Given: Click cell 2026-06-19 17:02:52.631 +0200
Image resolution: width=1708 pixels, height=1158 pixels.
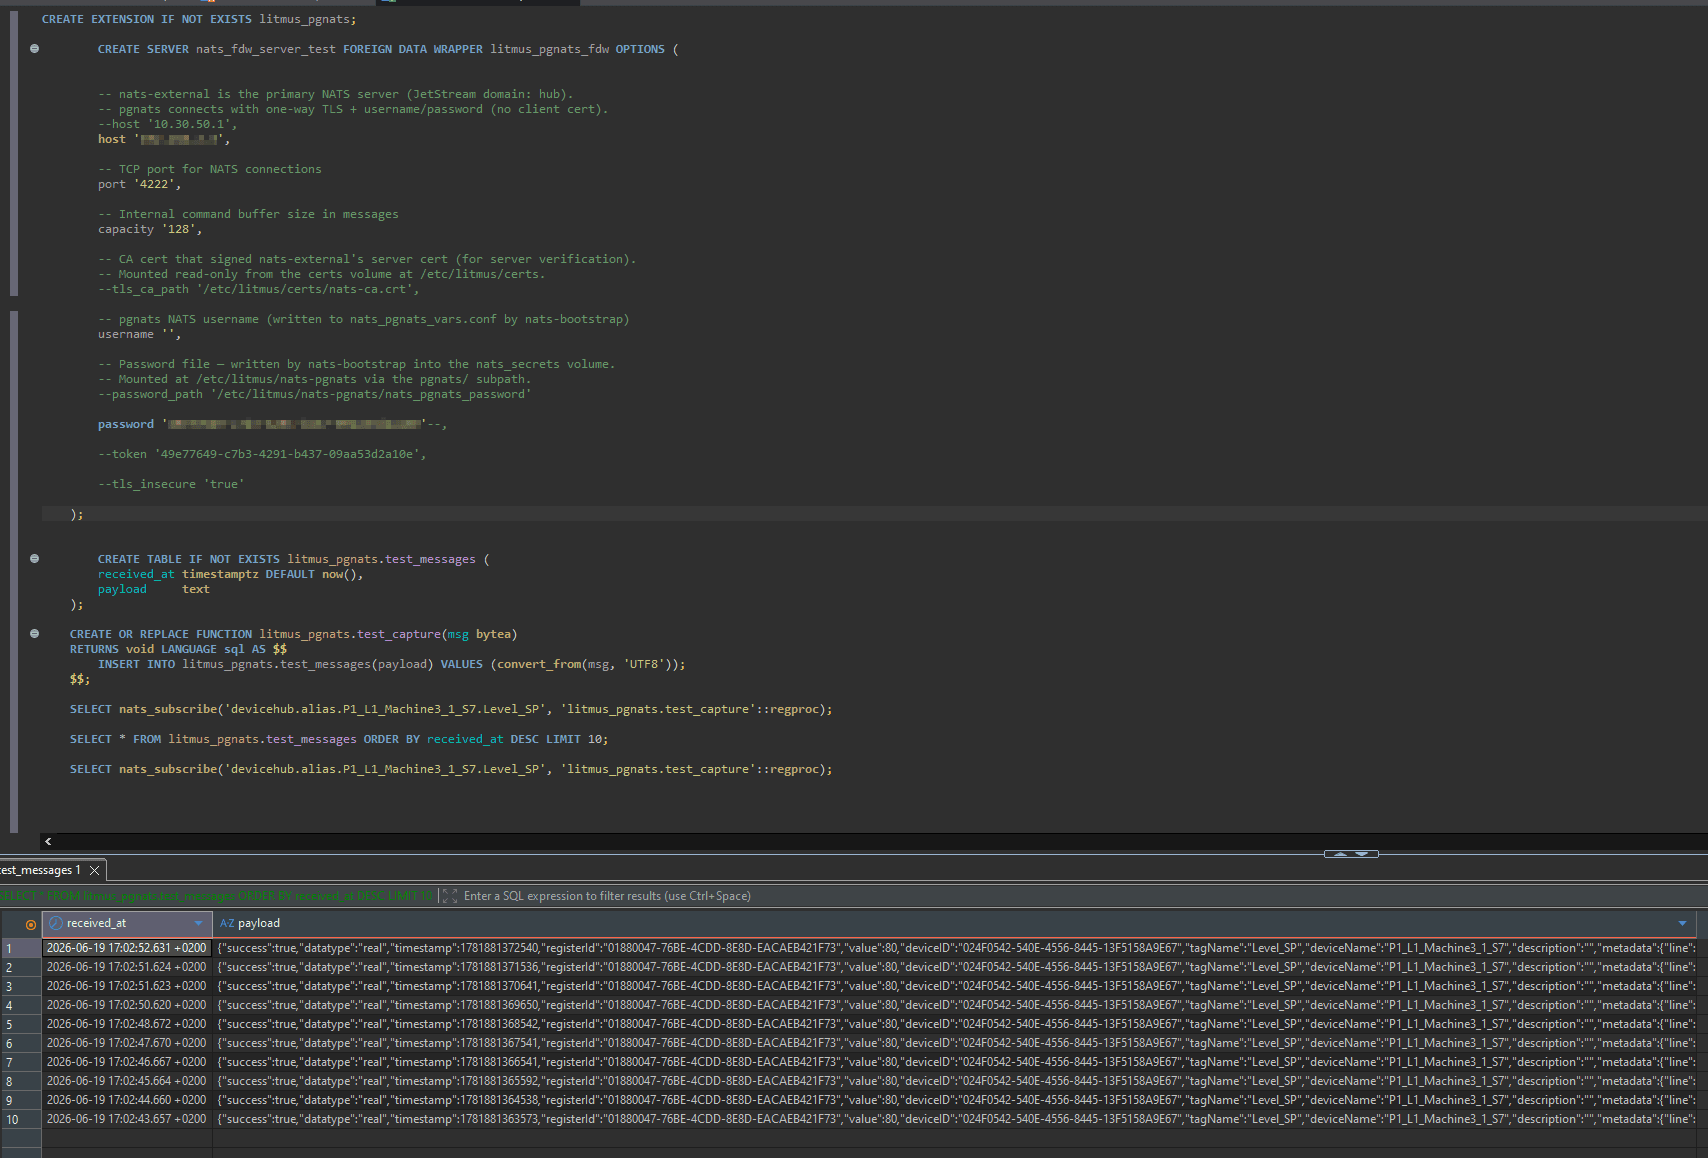Looking at the screenshot, I should [x=127, y=948].
